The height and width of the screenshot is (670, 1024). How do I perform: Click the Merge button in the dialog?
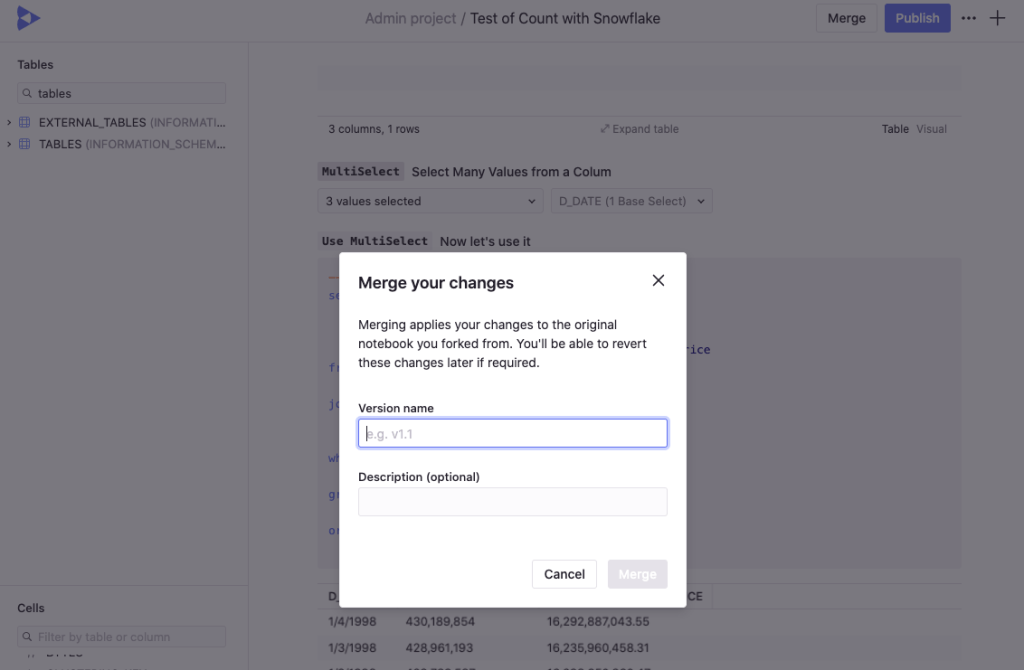pos(637,574)
